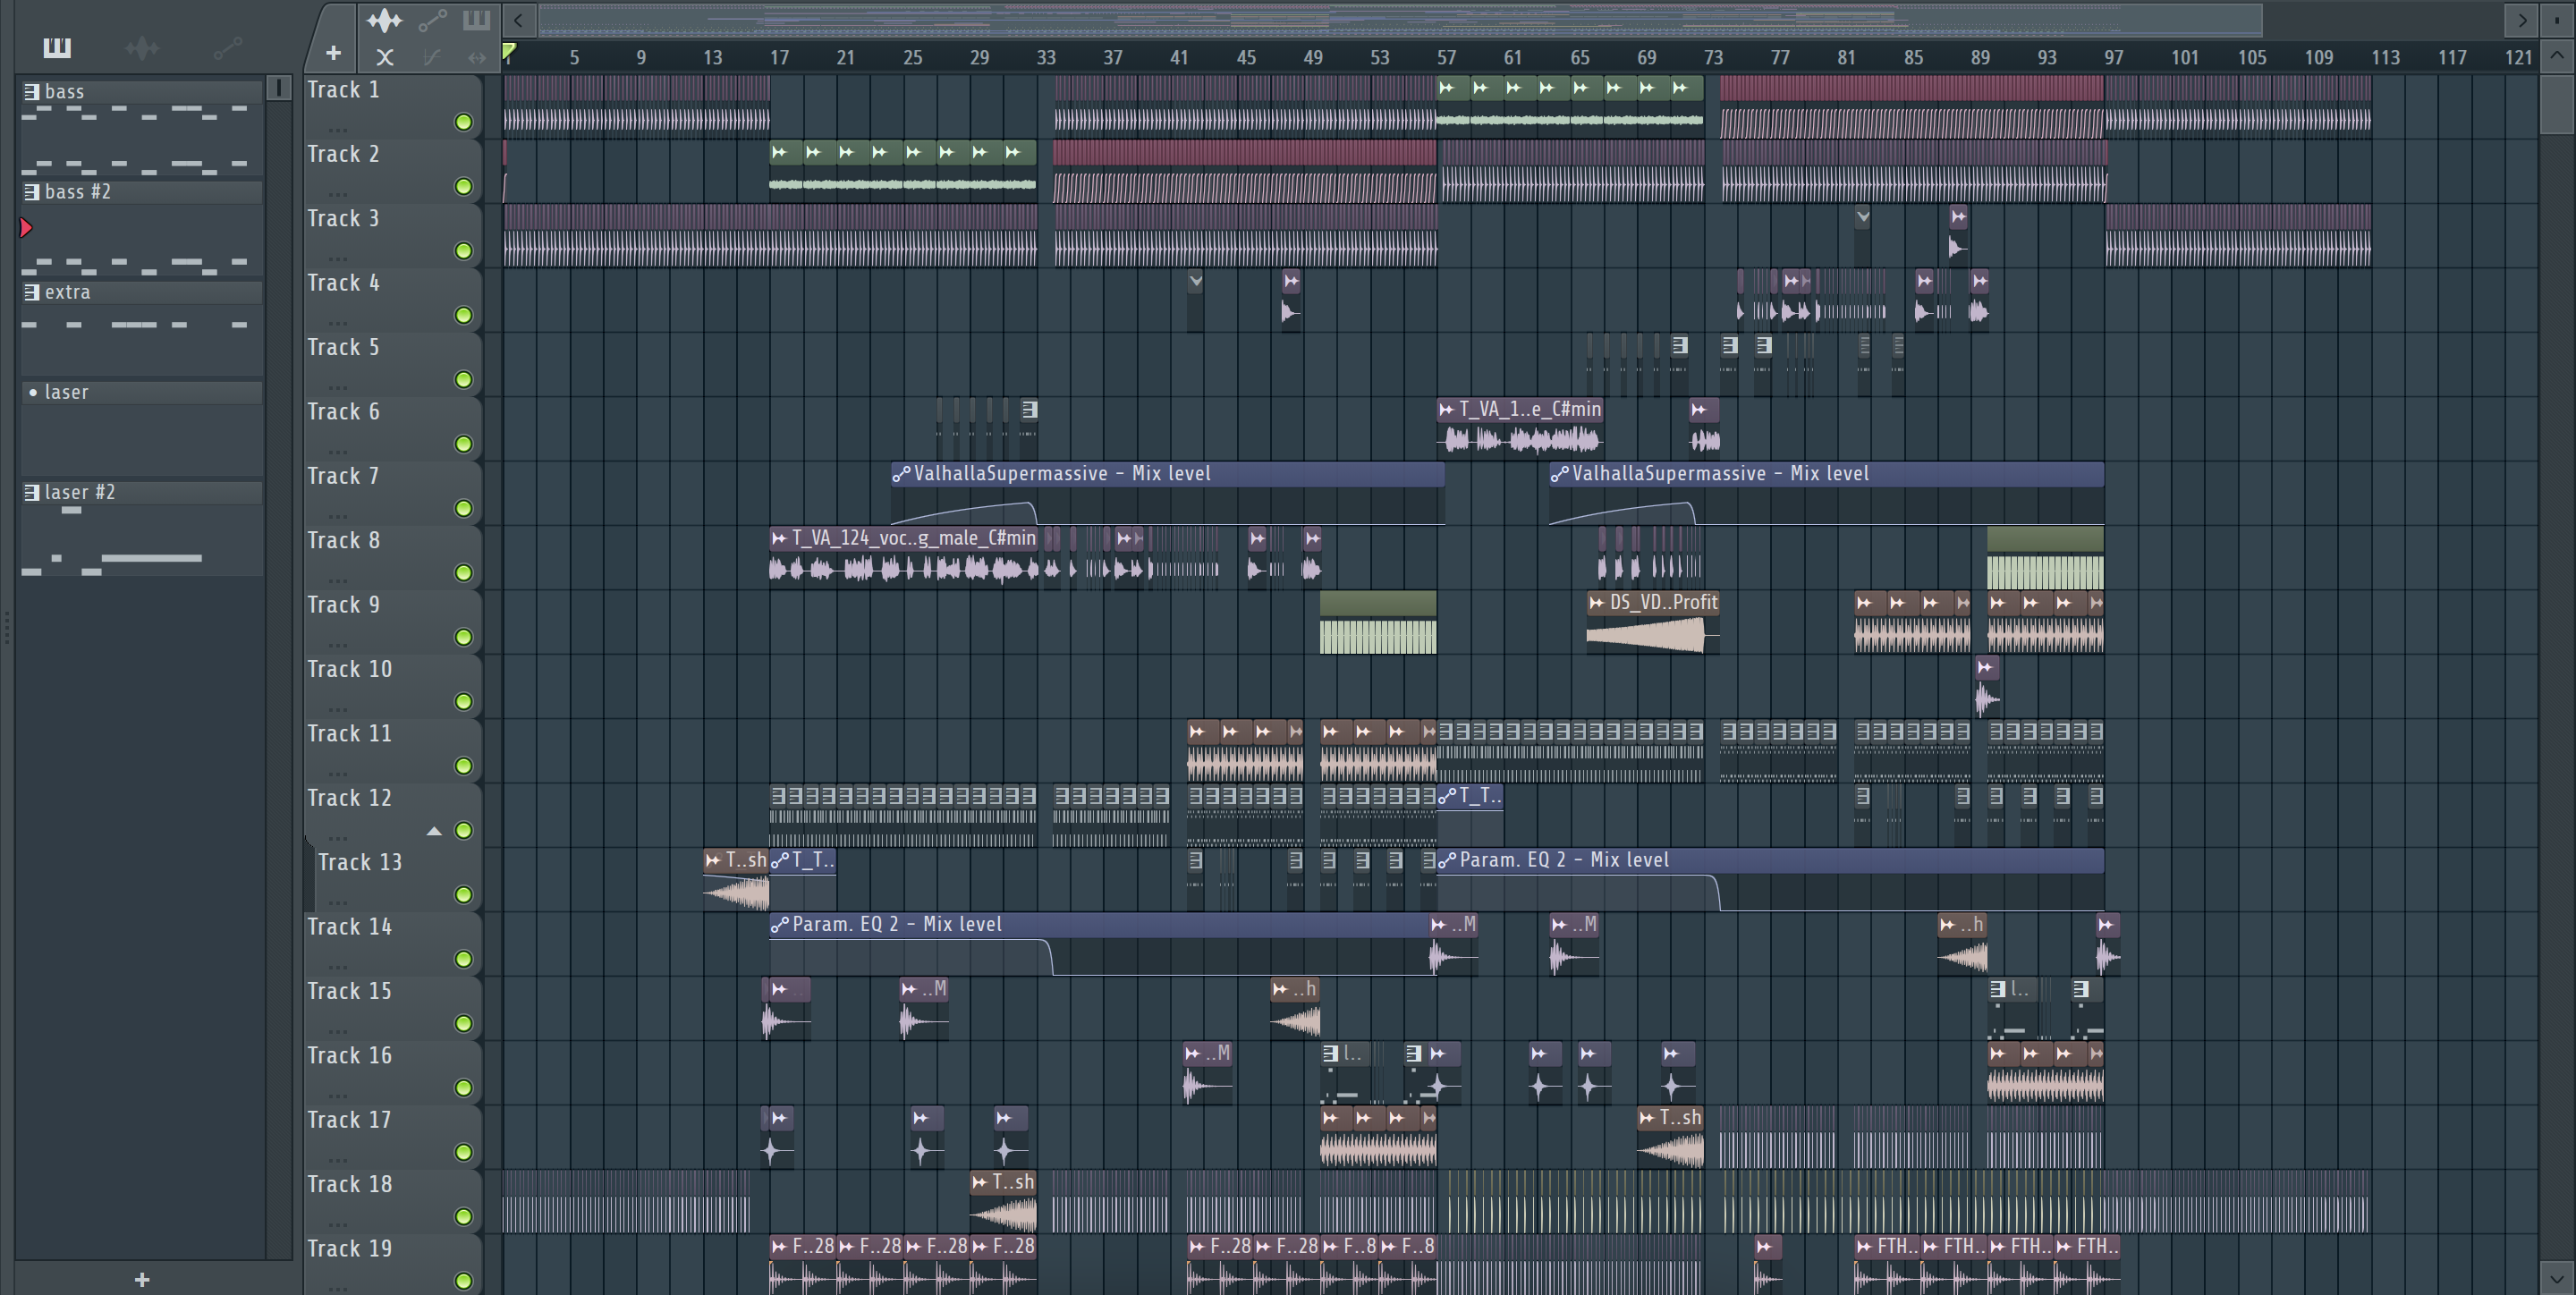Select Track 10 header name
Screen dimensions: 2576x1295
[x=349, y=669]
